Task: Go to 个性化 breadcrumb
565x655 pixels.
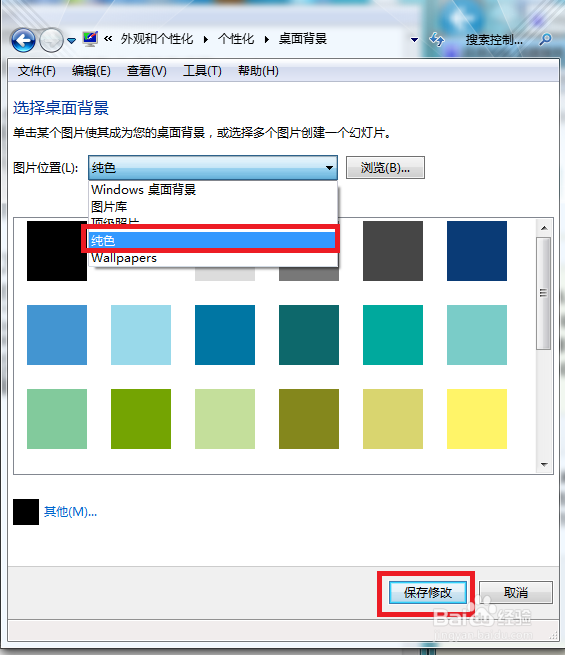Action: point(236,39)
